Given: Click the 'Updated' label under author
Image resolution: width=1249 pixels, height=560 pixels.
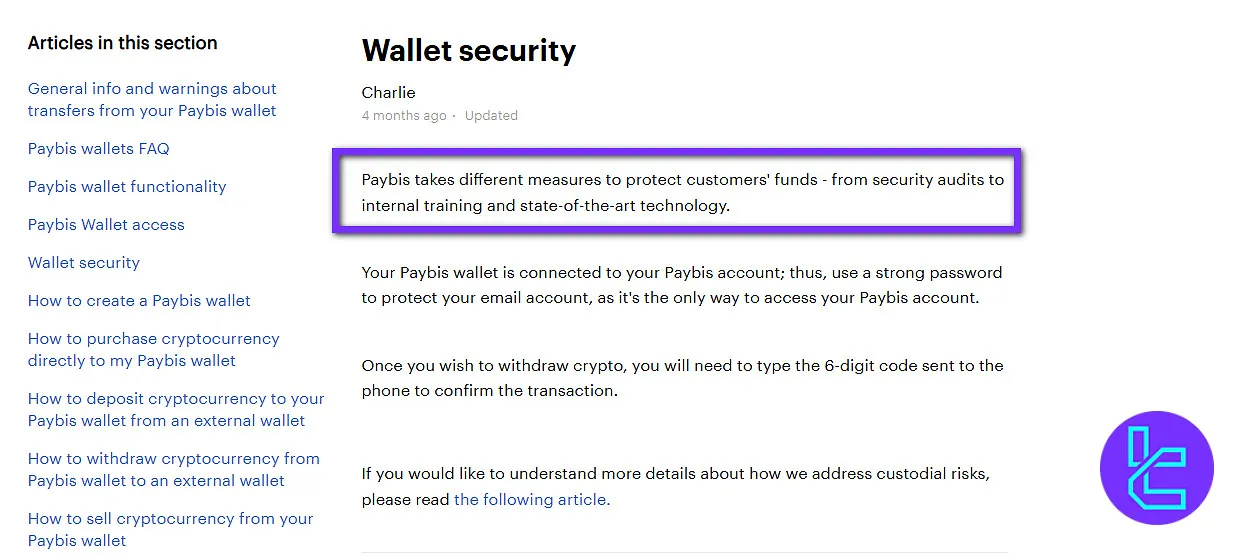Looking at the screenshot, I should (491, 116).
